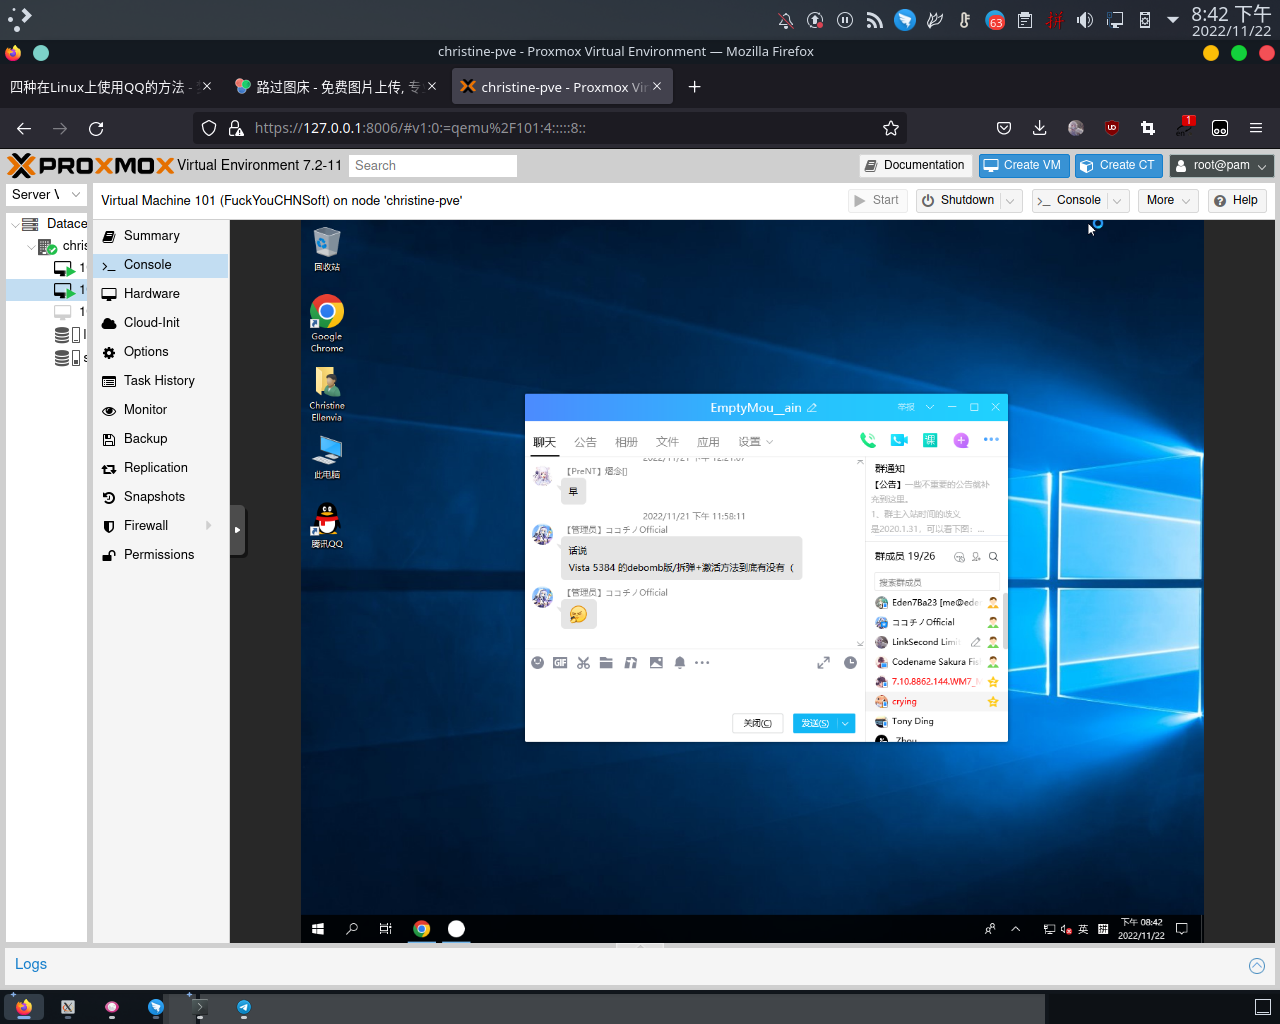Open the blue three-dot menu in QQ header
1280x1024 pixels.
coord(991,440)
